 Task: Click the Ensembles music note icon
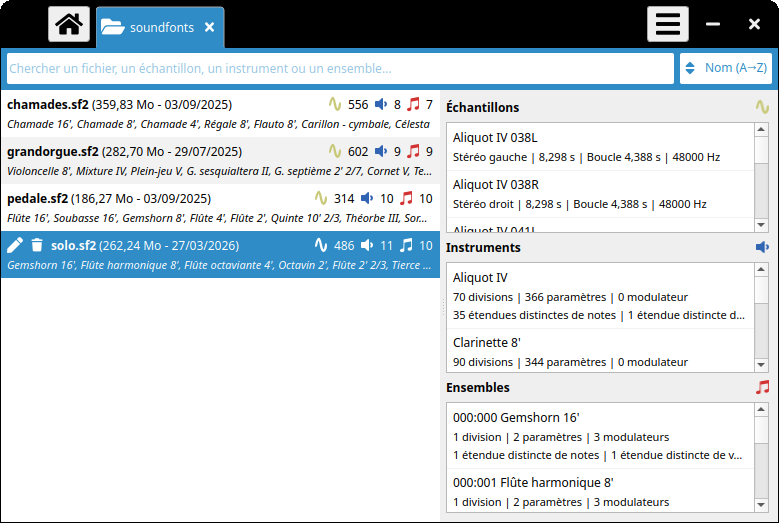[762, 387]
